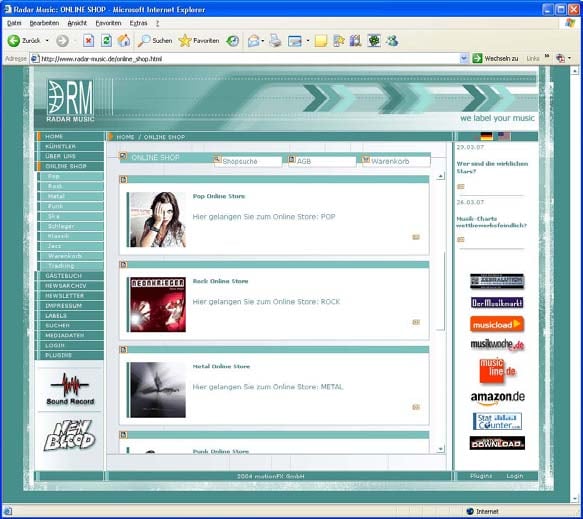583x519 pixels.
Task: Click the New Blood logo
Action: (x=70, y=435)
